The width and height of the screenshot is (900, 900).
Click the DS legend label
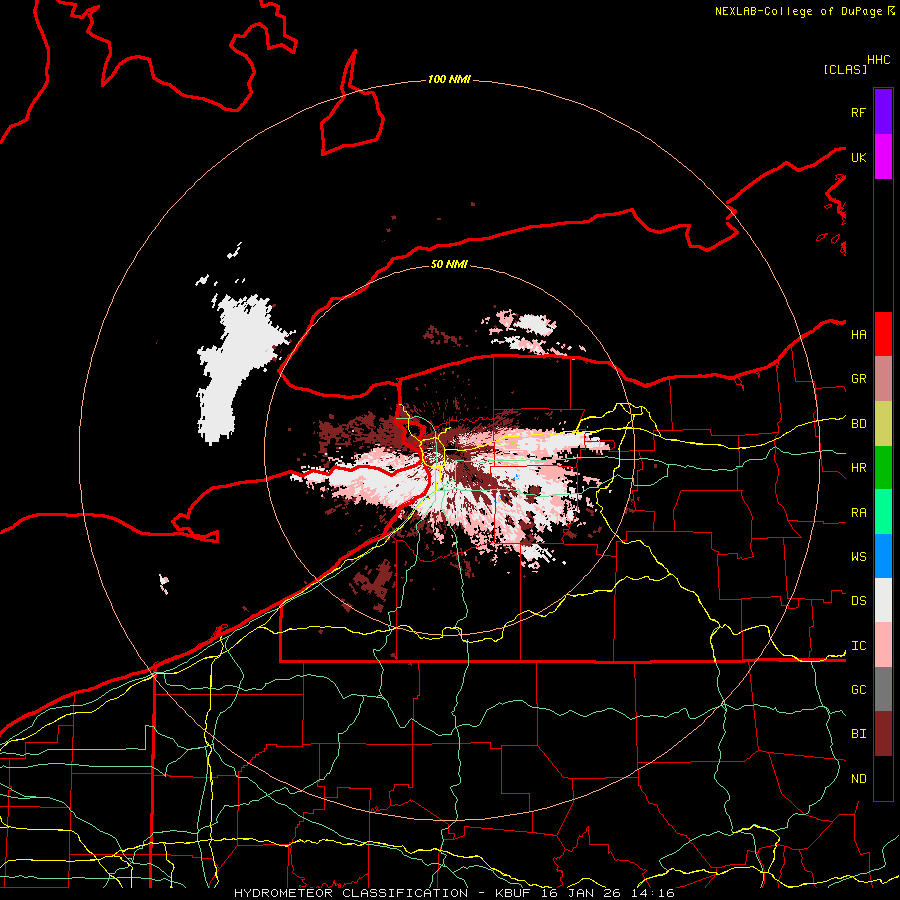858,601
